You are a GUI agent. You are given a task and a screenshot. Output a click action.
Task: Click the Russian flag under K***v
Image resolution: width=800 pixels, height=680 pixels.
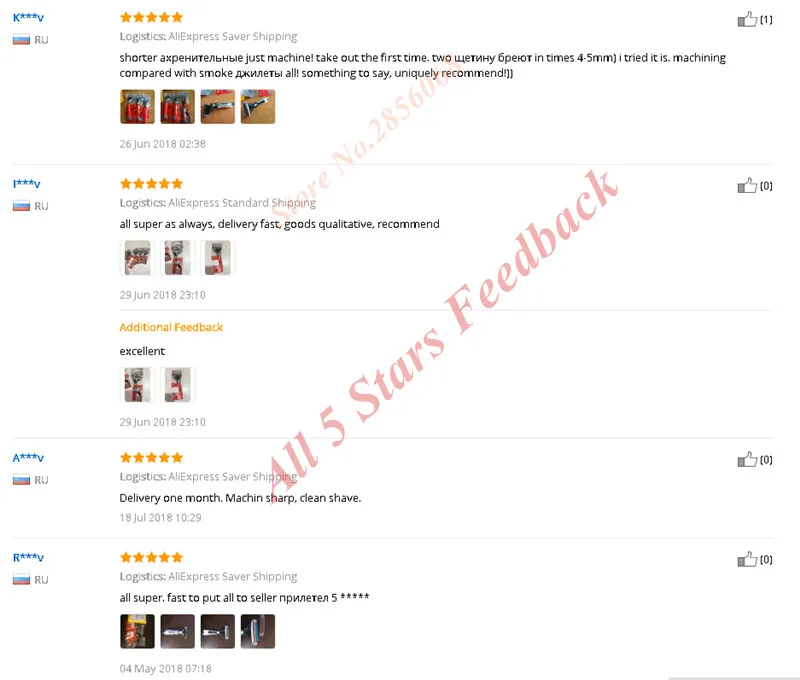click(x=21, y=39)
